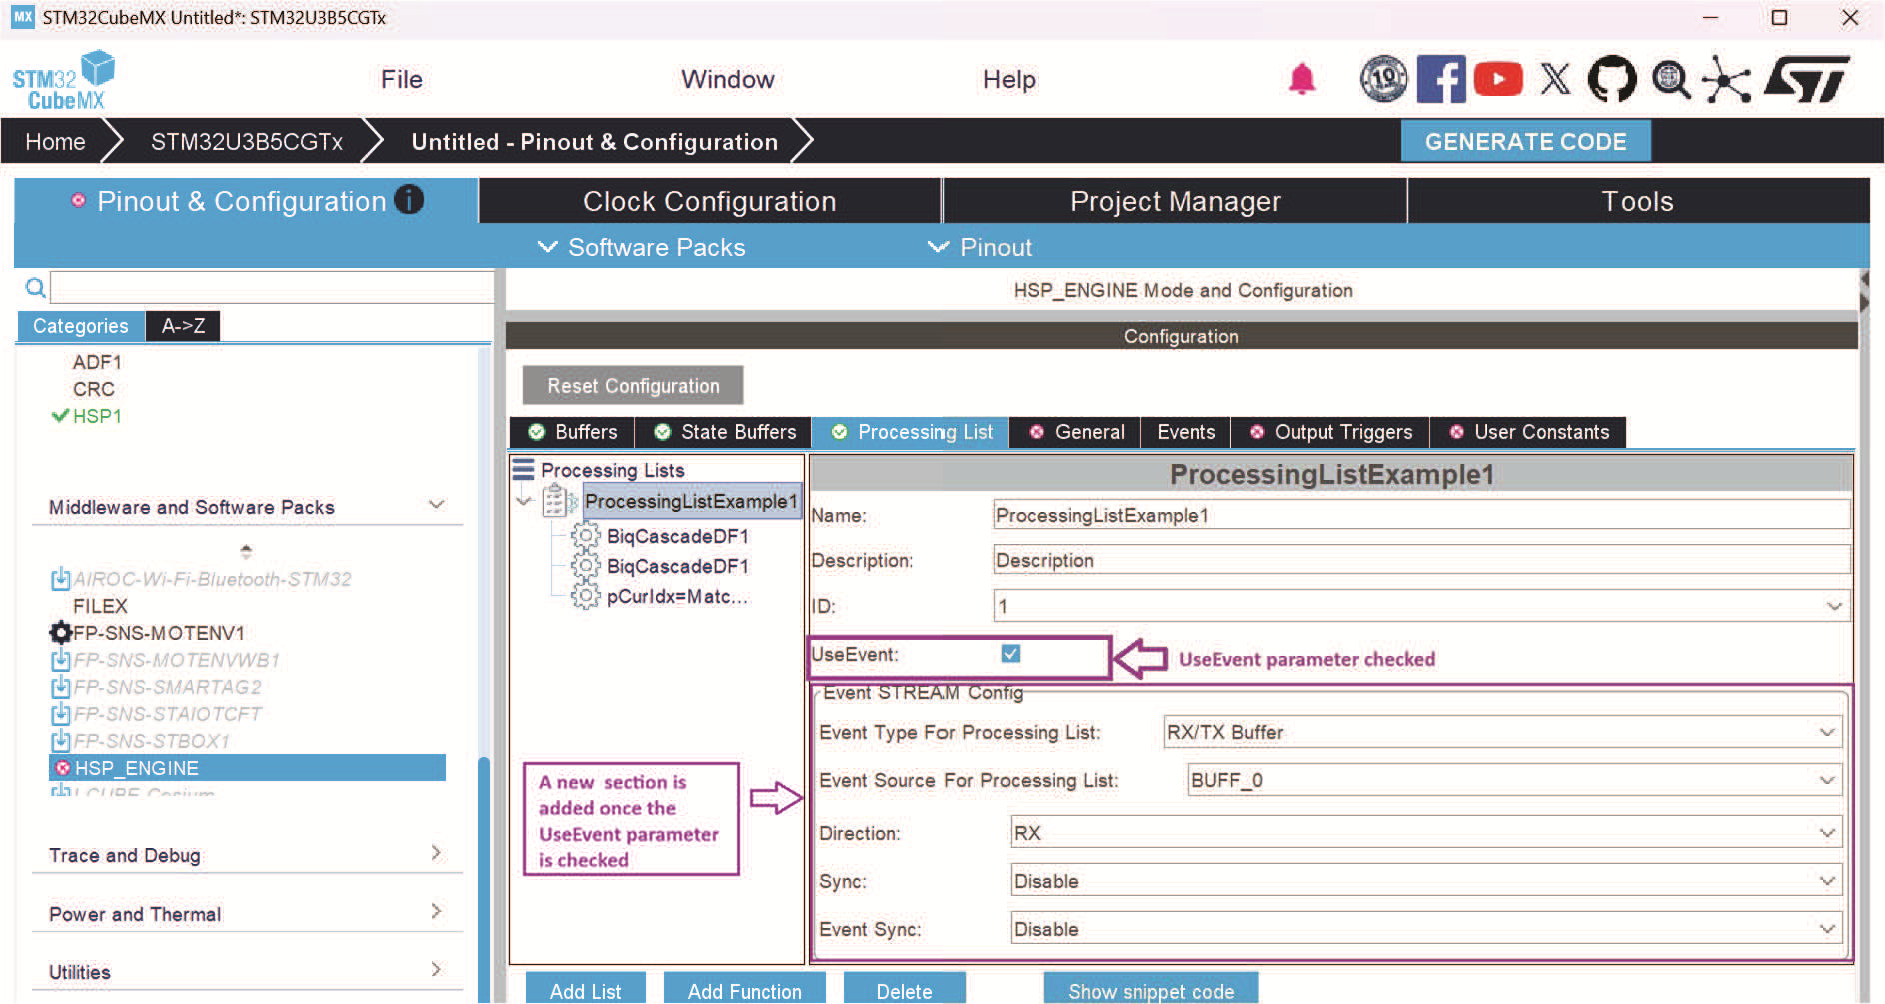
Task: Click Reset Configuration button
Action: (633, 386)
